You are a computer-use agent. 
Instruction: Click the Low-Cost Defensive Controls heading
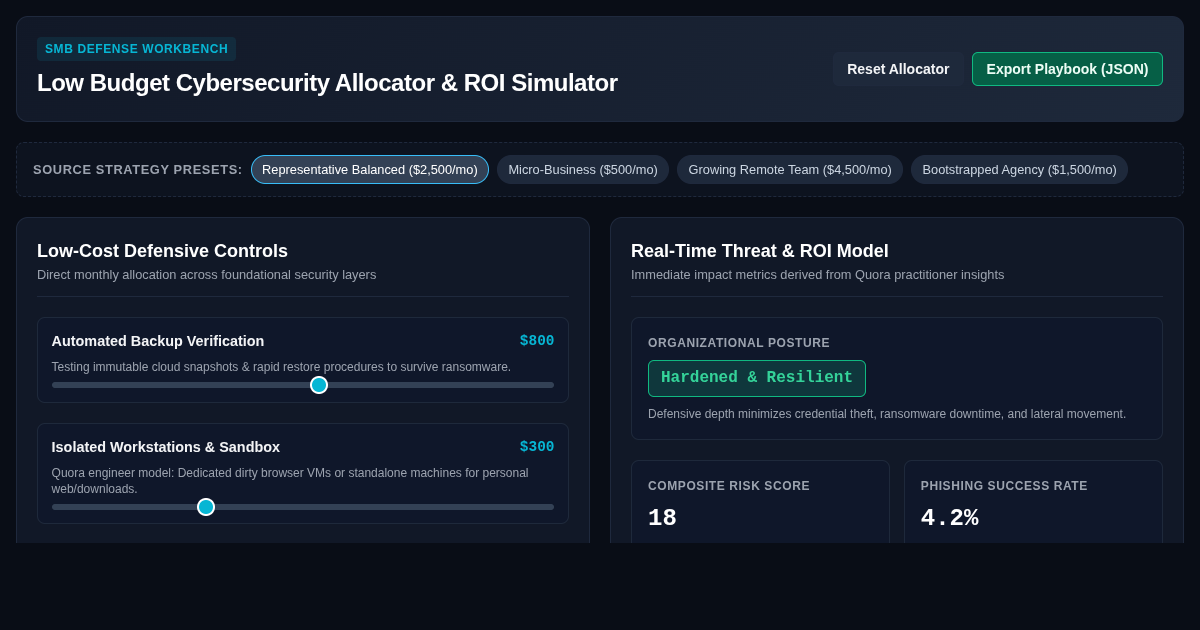coord(162,251)
